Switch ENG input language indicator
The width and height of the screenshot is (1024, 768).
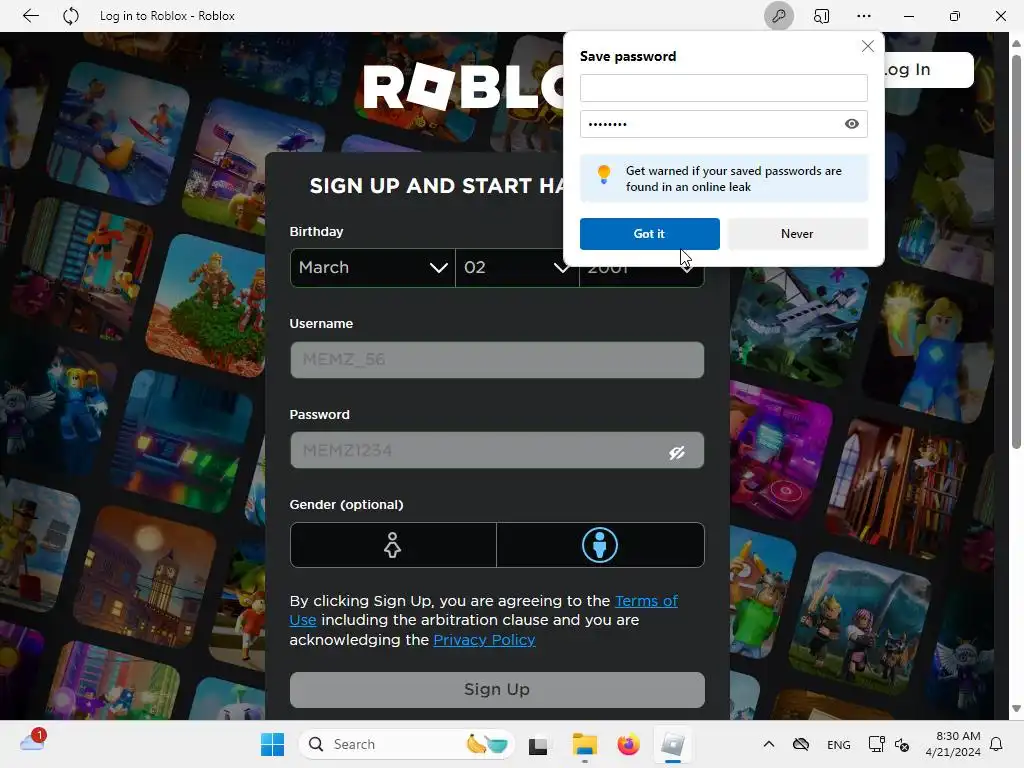click(839, 745)
